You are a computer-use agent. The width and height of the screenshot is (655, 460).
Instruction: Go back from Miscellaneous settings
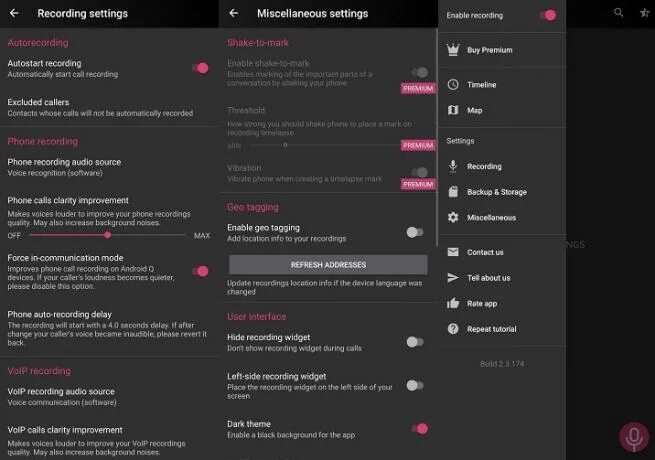[234, 14]
